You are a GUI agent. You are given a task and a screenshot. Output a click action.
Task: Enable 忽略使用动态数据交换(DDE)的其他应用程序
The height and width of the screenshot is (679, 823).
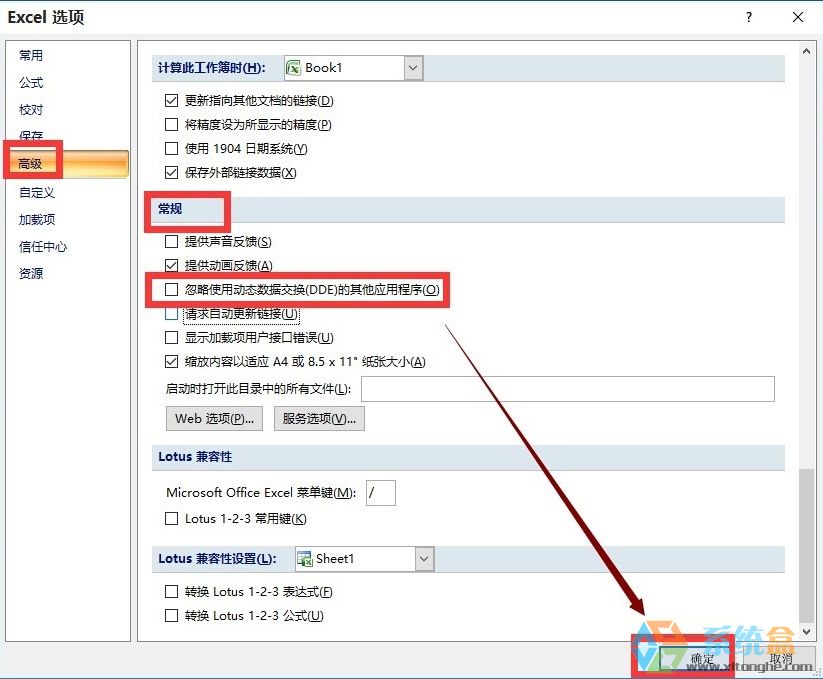point(171,290)
